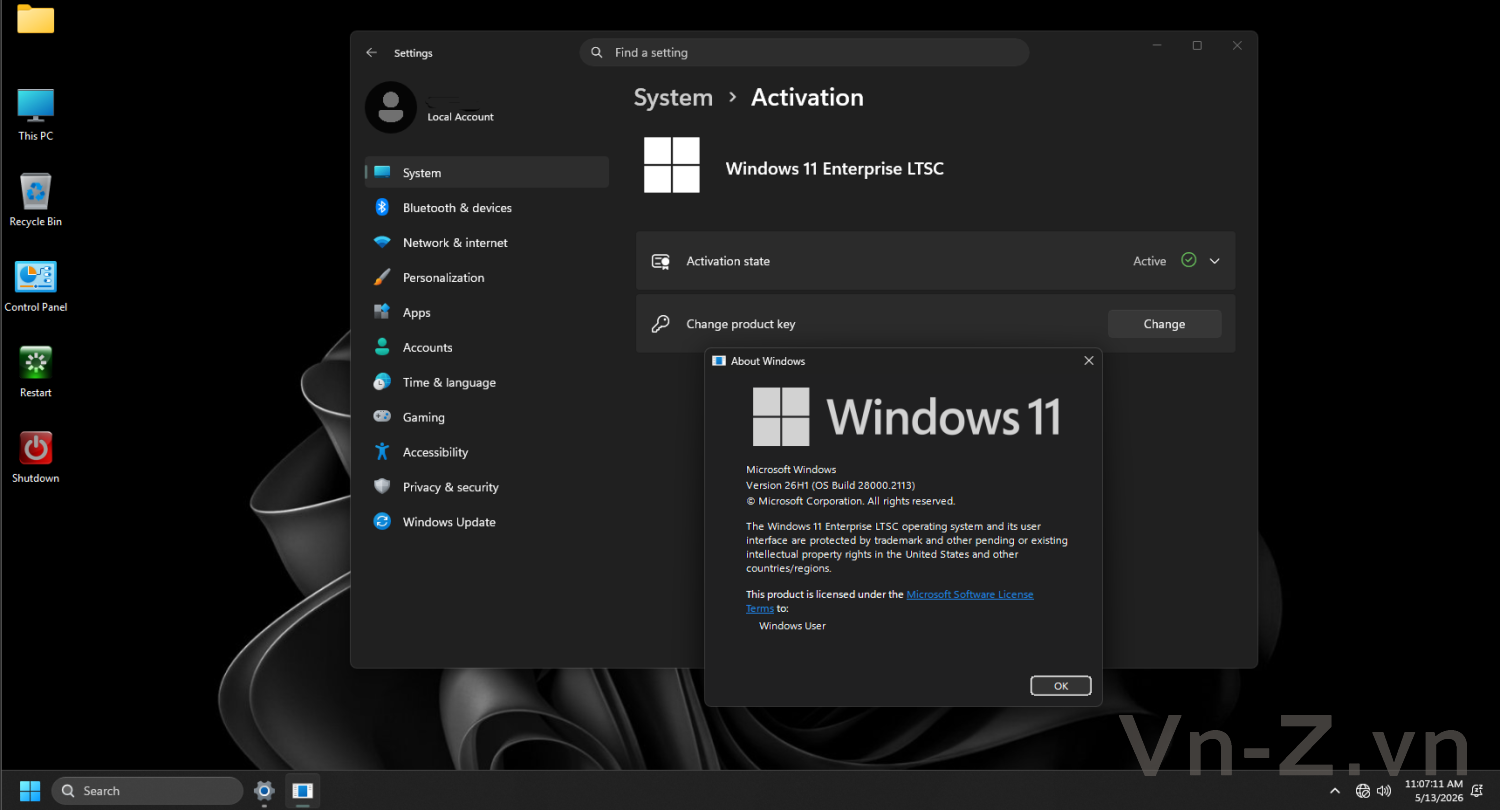Viewport: 1500px width, 810px height.
Task: Open Accounts settings in sidebar
Action: 487,348
